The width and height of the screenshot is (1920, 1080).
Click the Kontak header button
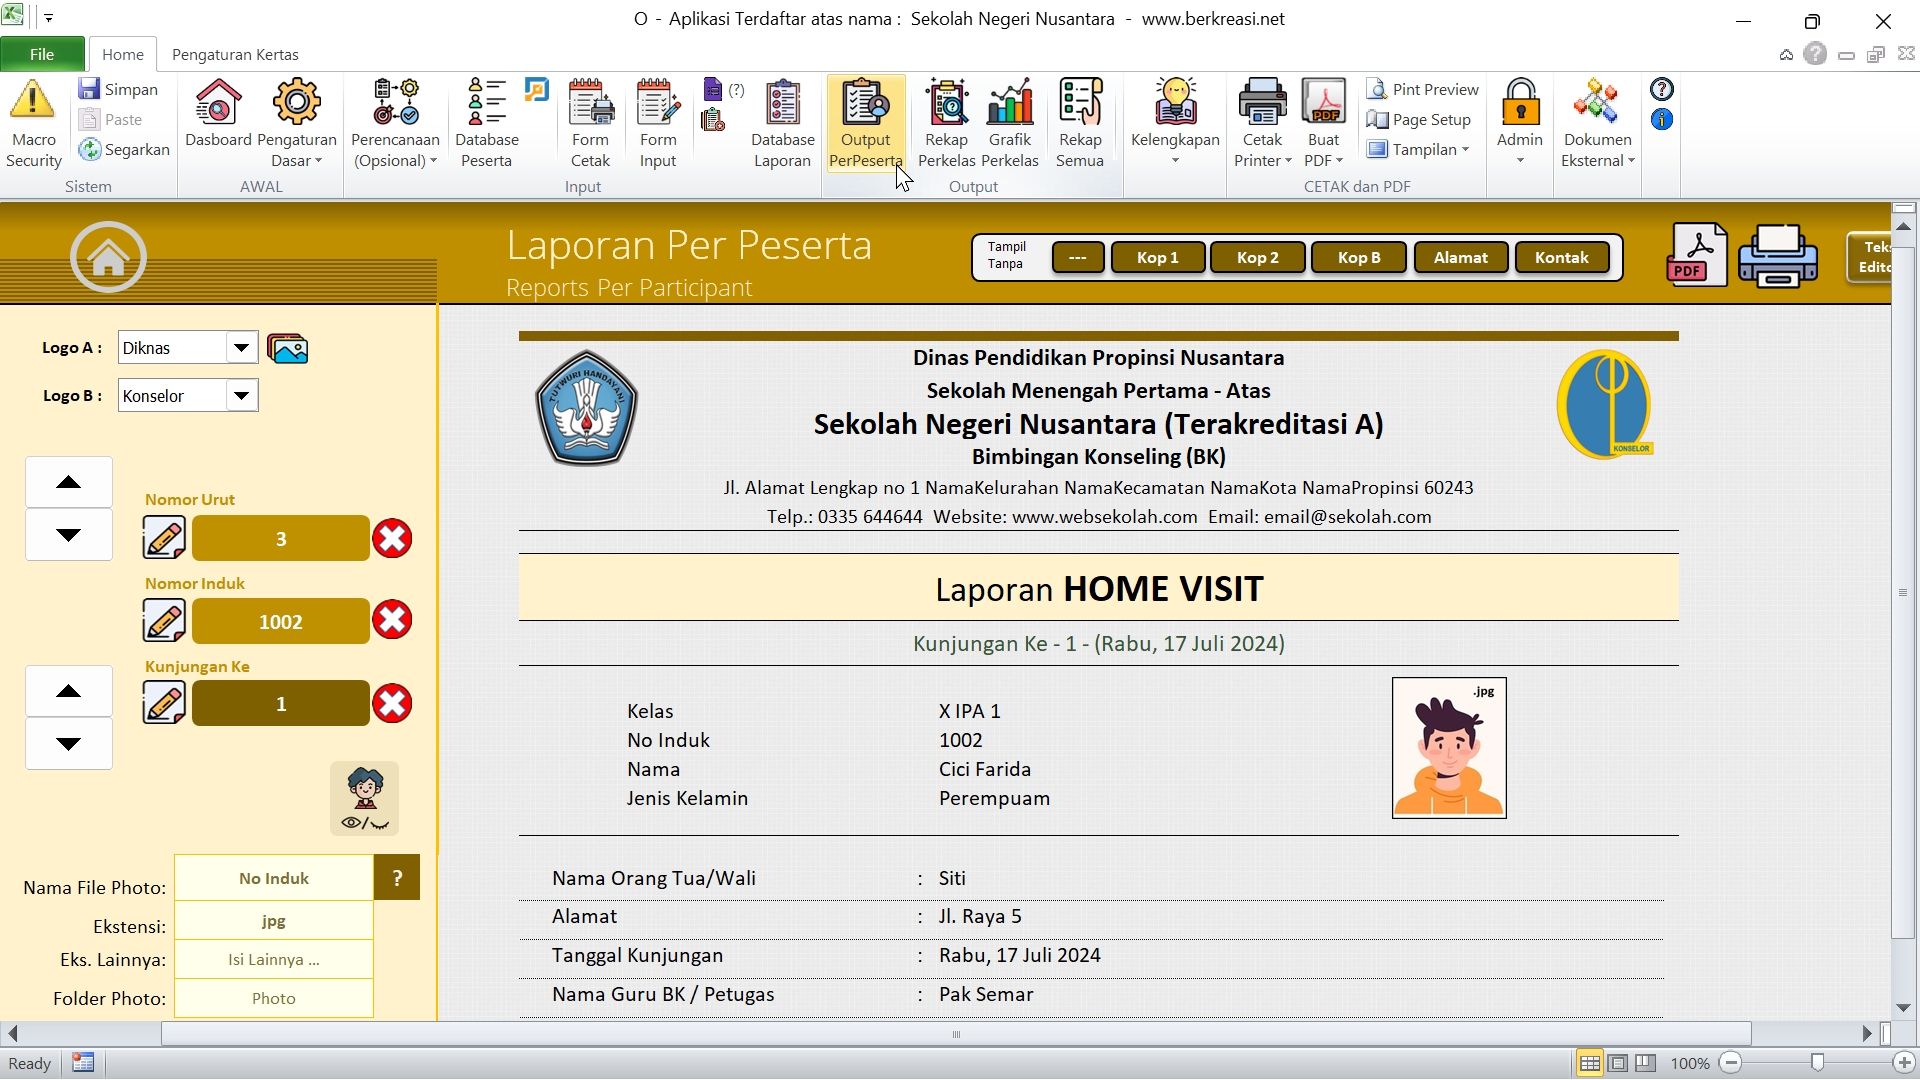click(1561, 257)
